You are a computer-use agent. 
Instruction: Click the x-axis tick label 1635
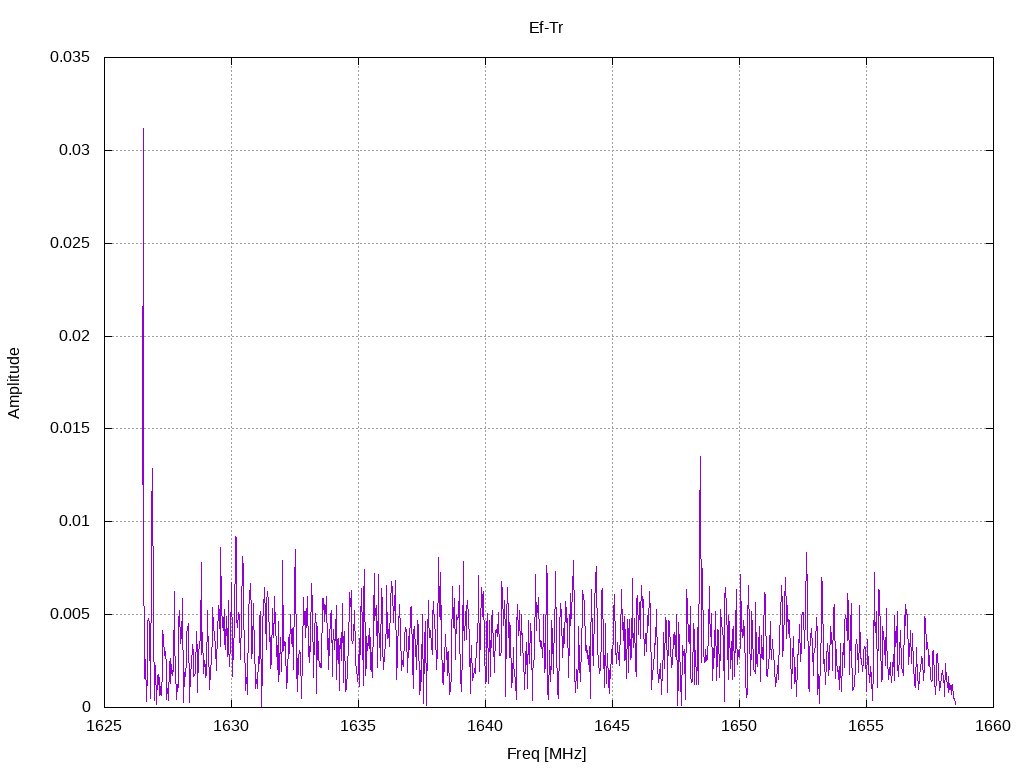[359, 726]
